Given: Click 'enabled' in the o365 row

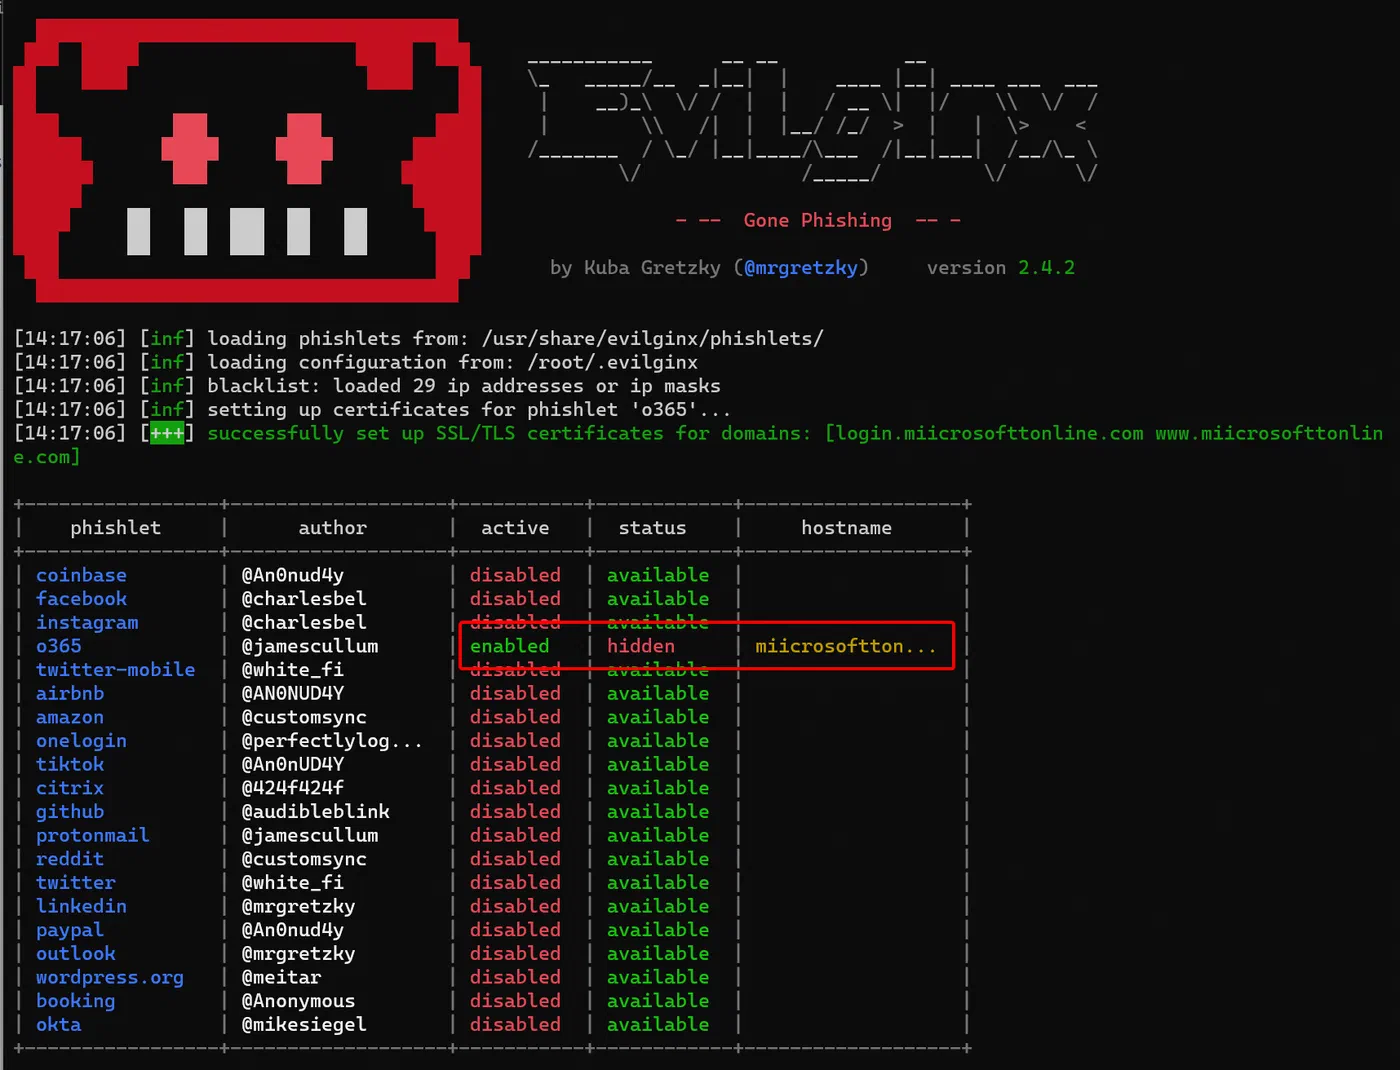Looking at the screenshot, I should click(x=510, y=646).
